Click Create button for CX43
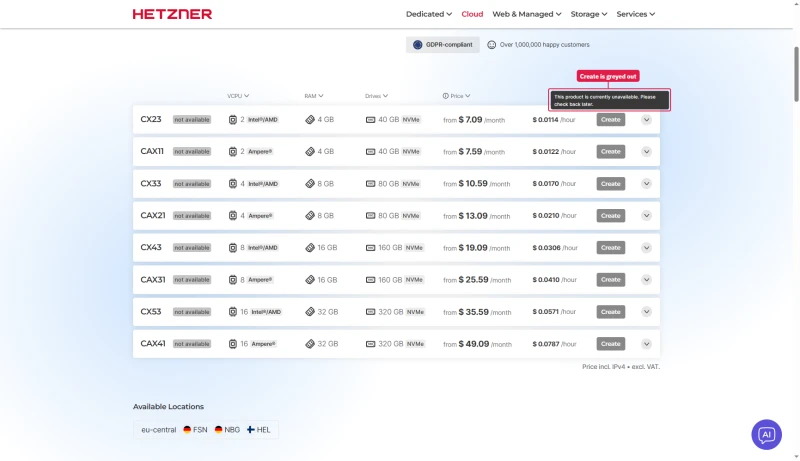The height and width of the screenshot is (461, 800). tap(611, 248)
